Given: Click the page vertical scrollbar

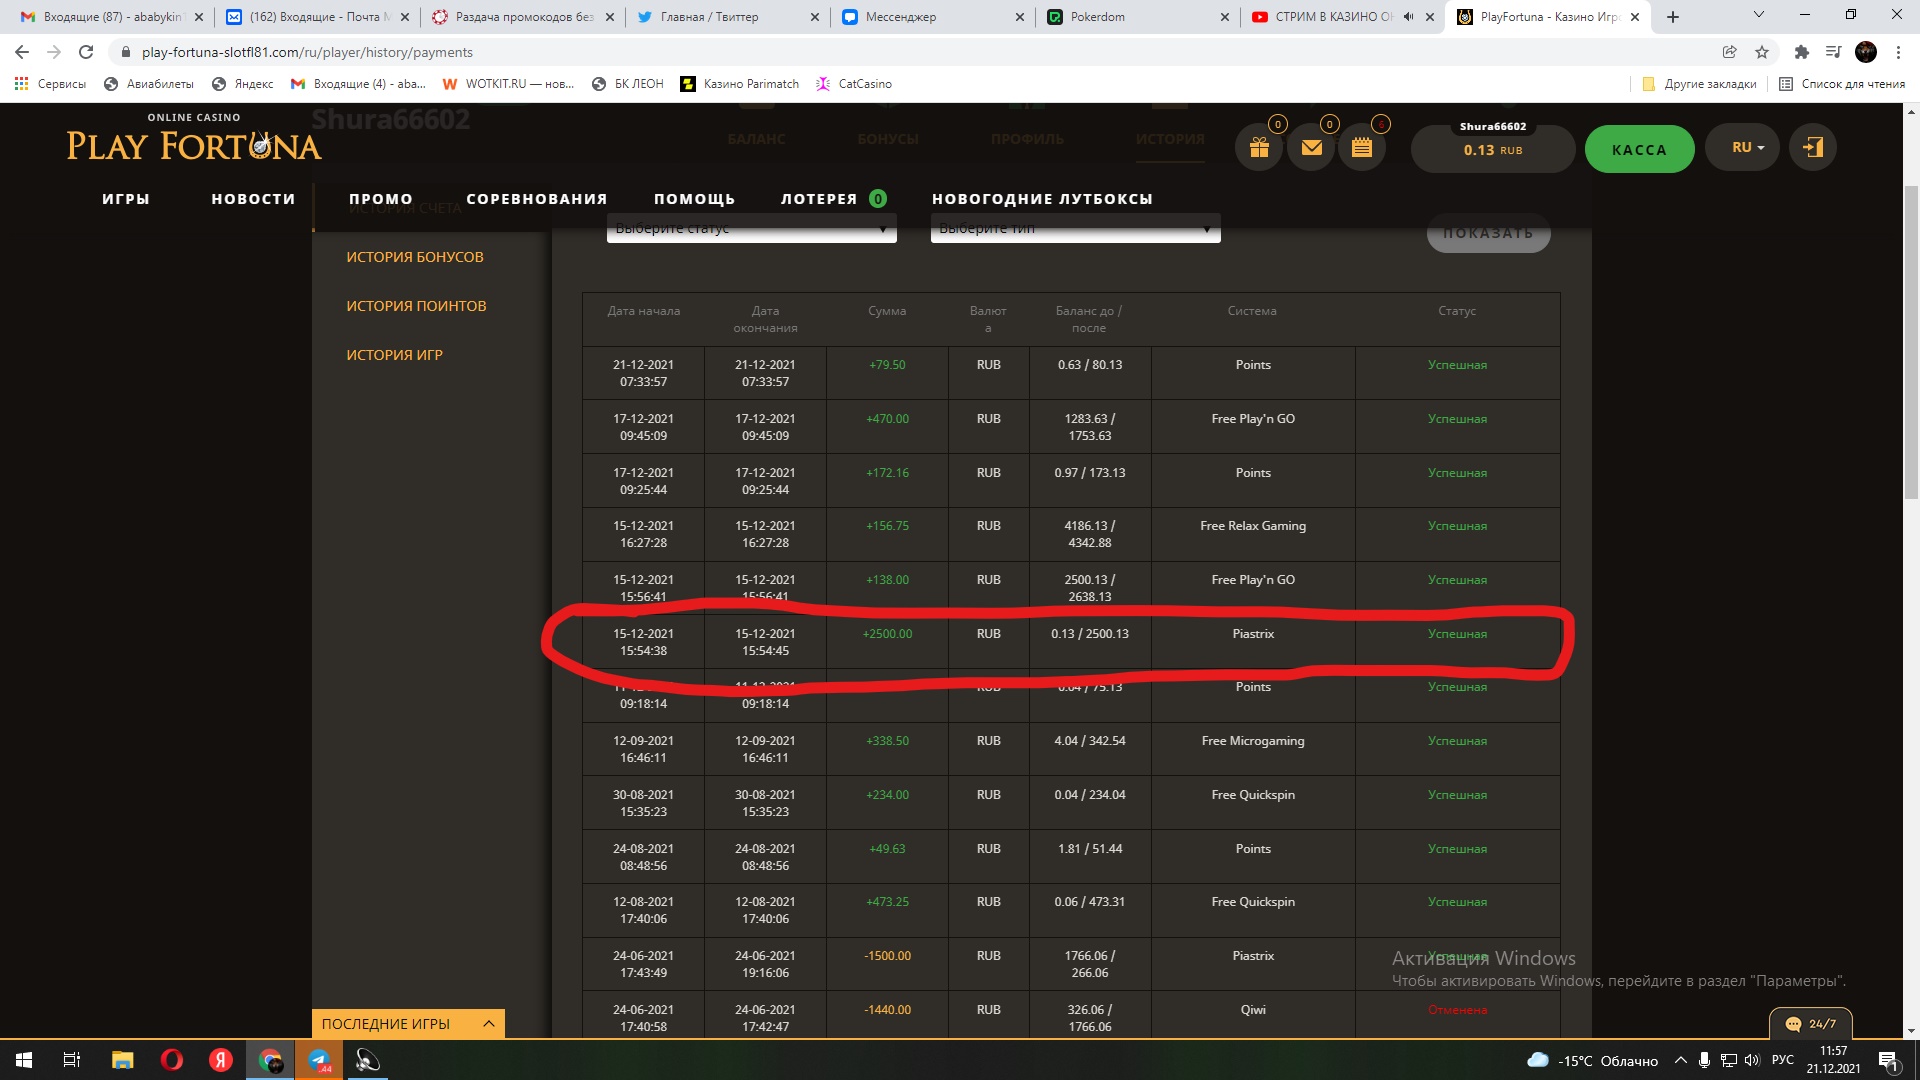Looking at the screenshot, I should 1911,340.
